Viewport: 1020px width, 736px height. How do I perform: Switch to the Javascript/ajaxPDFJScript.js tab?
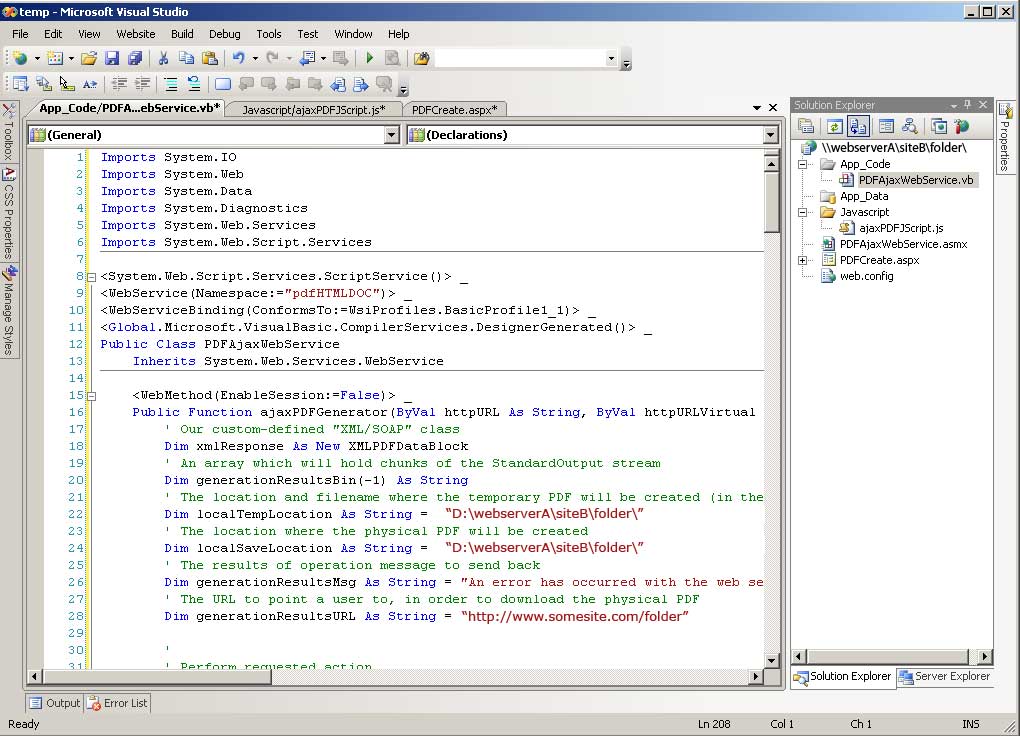click(314, 110)
